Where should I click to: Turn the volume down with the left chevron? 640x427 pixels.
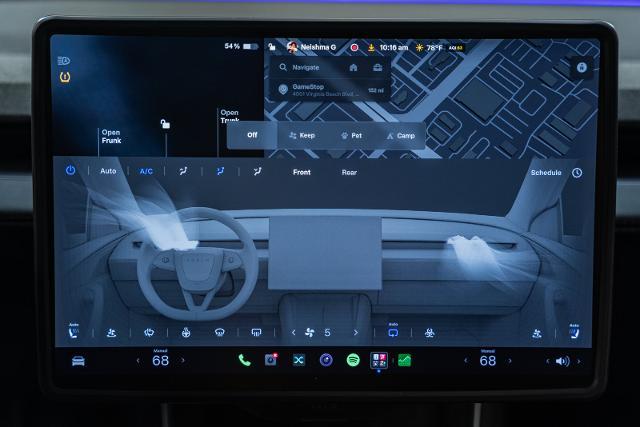coord(548,361)
